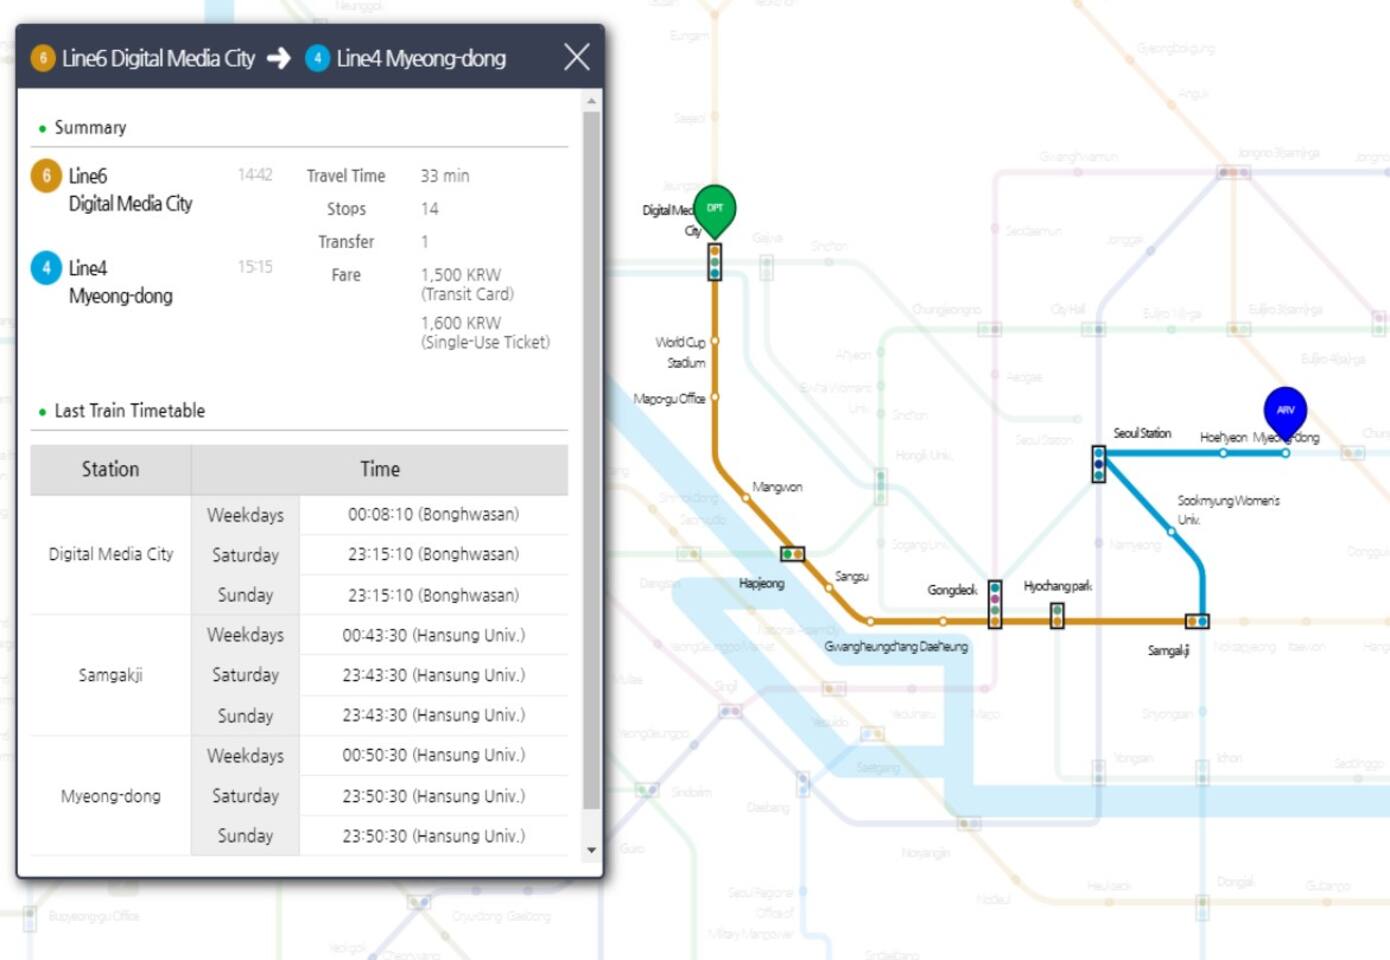Click the World Cup Stadium station label

(x=681, y=352)
